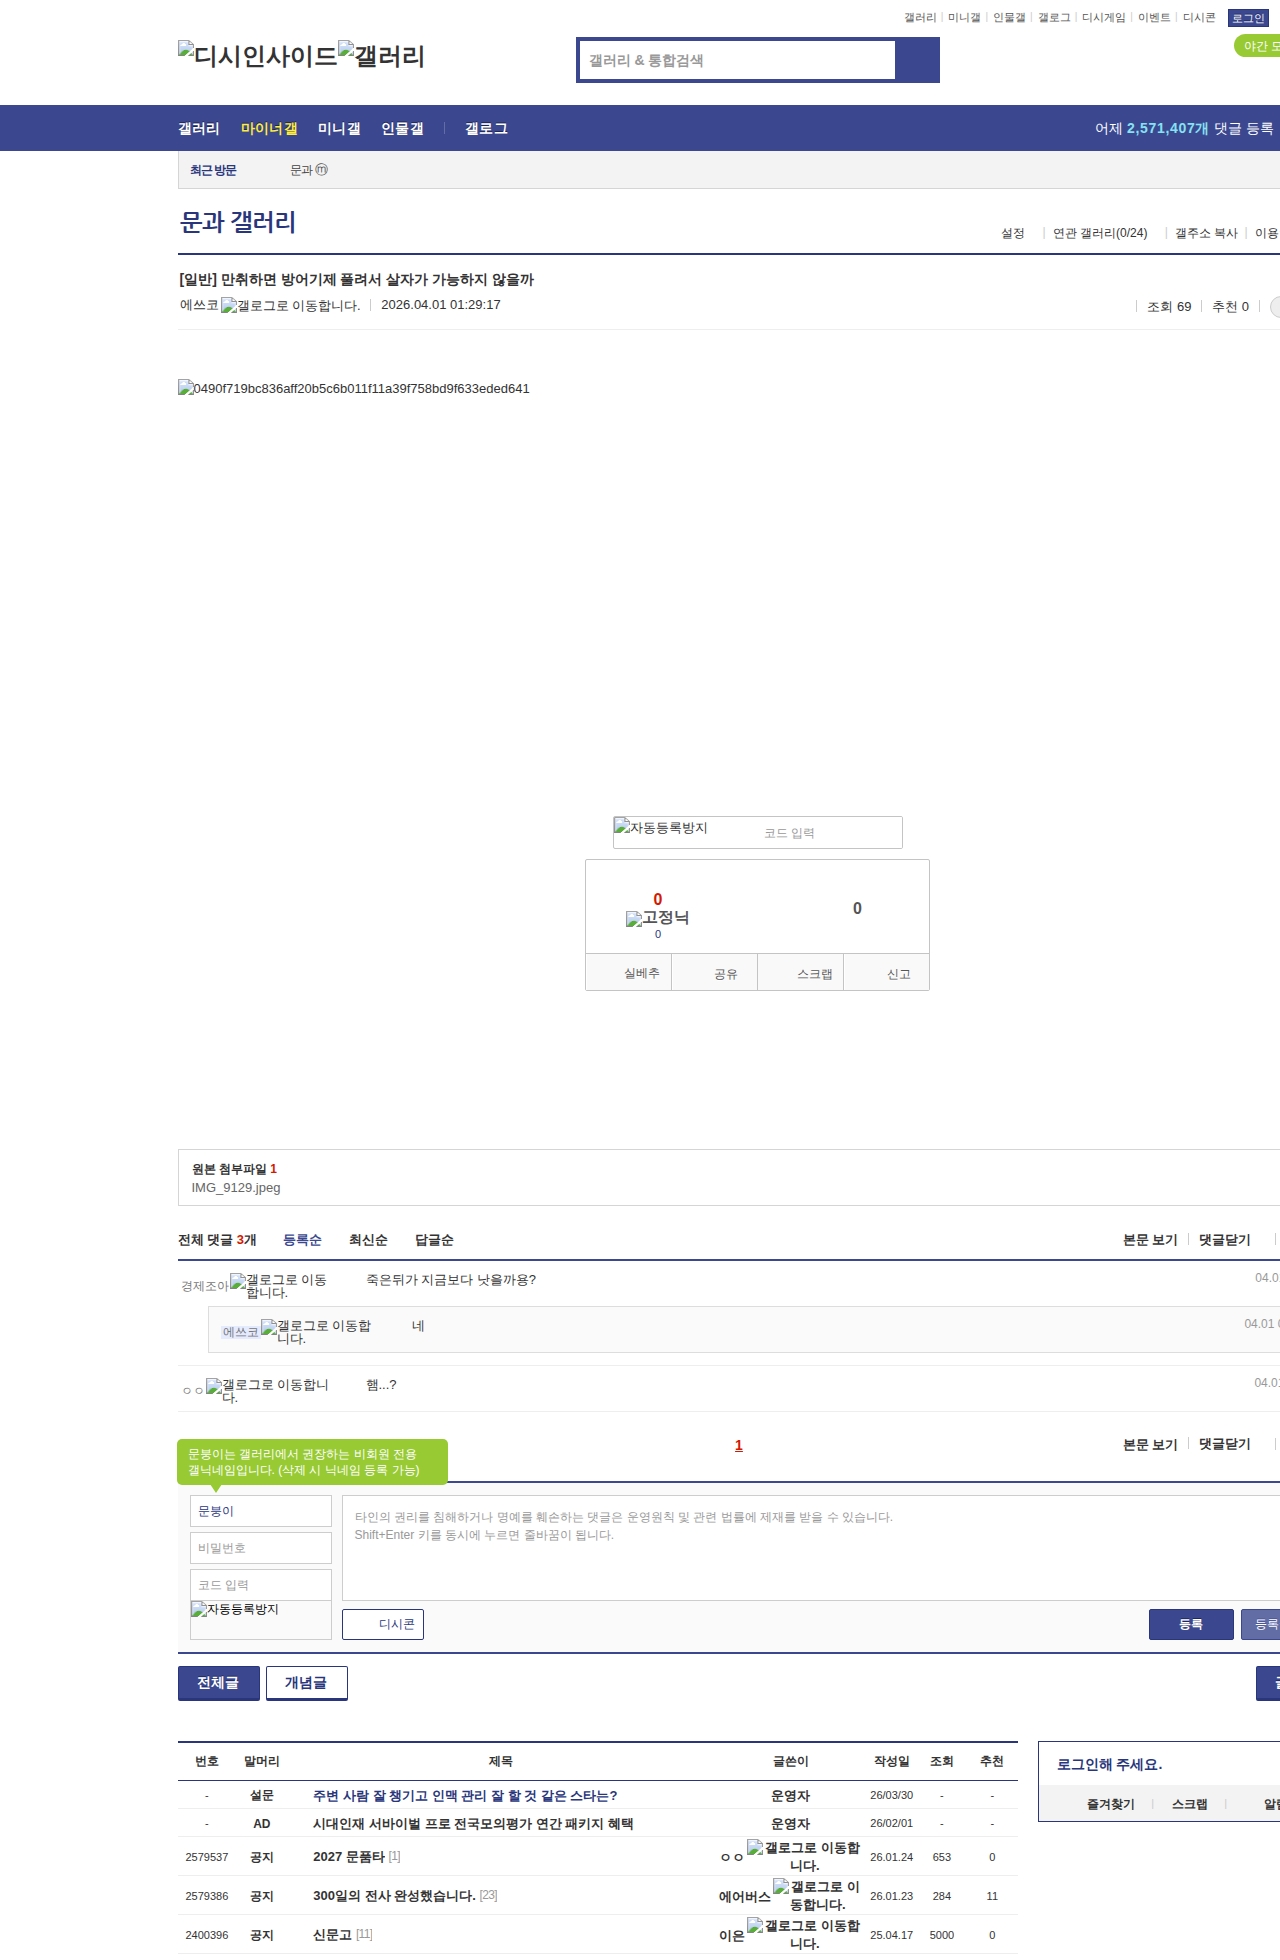Click the captcha 코드 입력 field above the vote box

[x=830, y=833]
